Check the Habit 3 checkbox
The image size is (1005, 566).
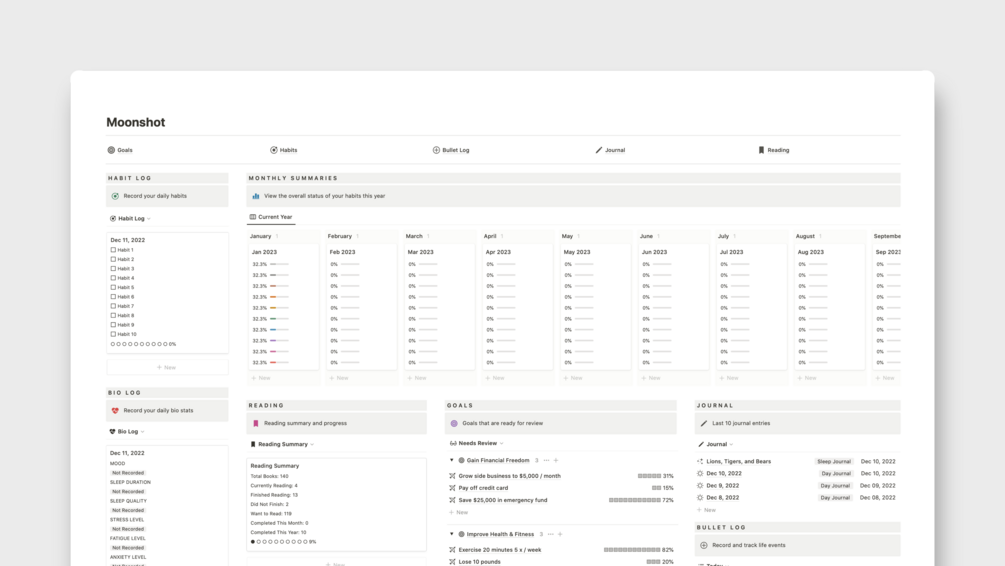click(113, 269)
